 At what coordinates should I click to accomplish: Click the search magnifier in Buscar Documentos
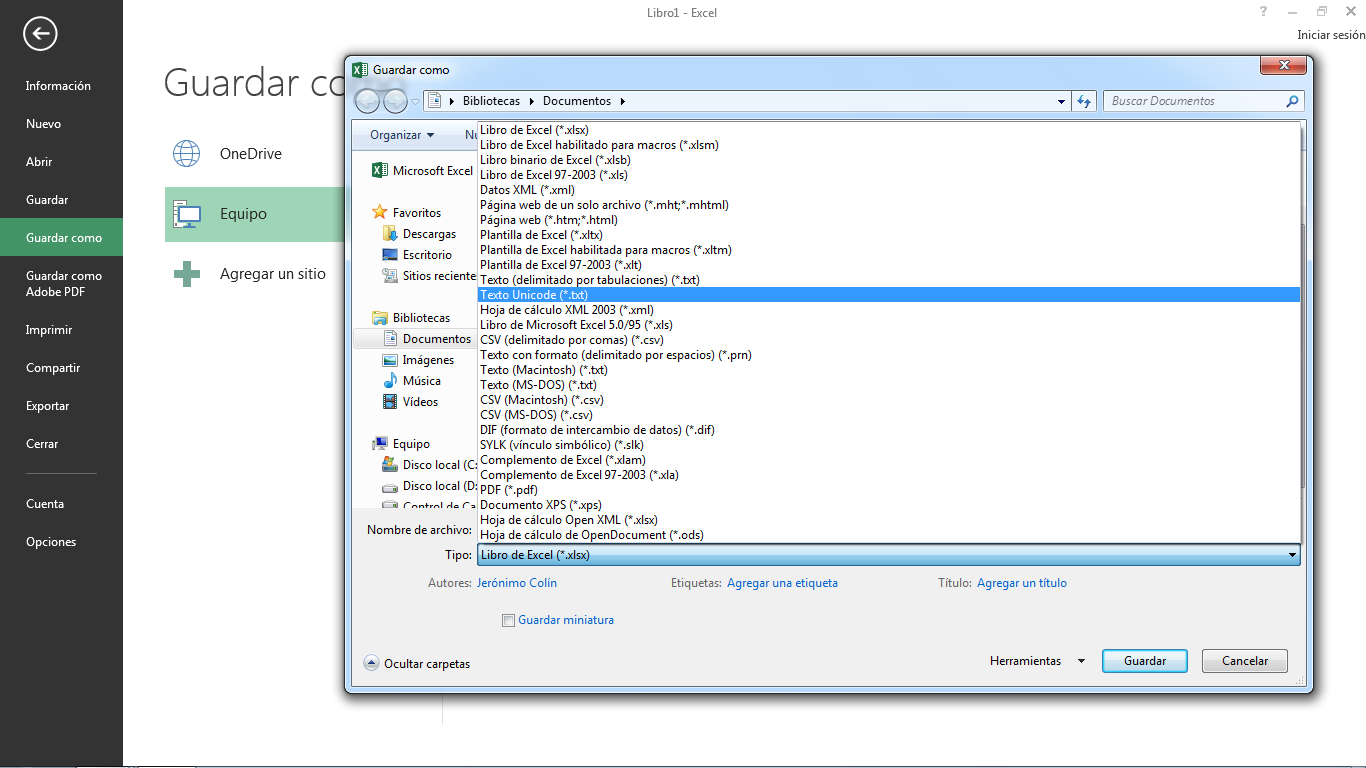[1292, 101]
